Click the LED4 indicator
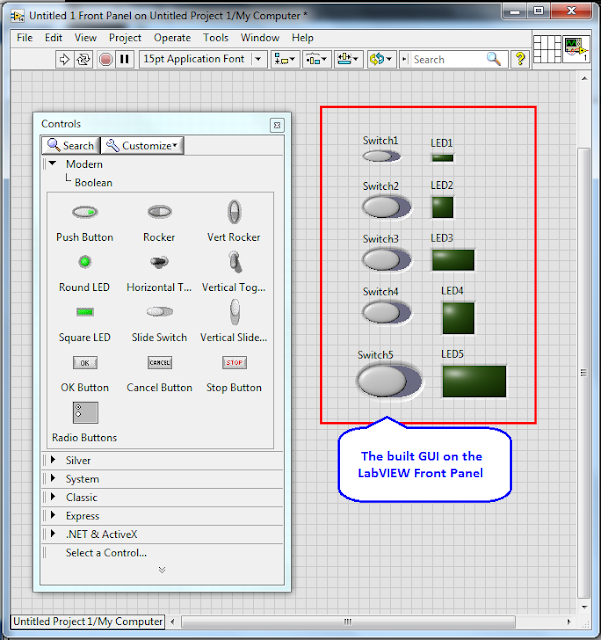This screenshot has height=640, width=601. click(459, 318)
